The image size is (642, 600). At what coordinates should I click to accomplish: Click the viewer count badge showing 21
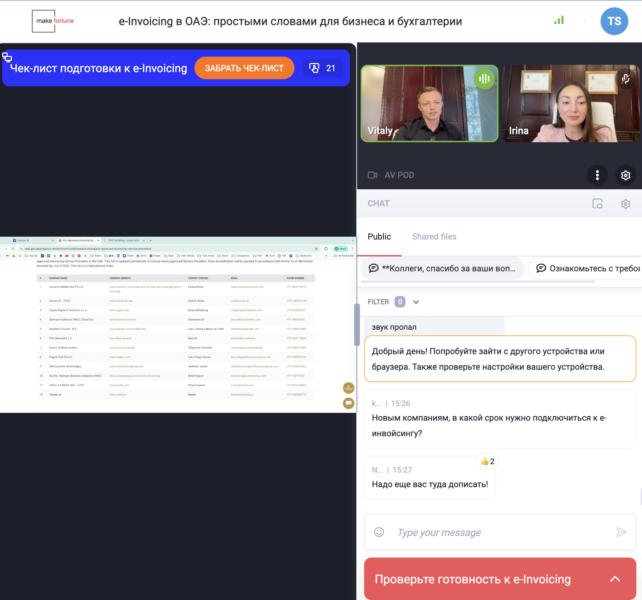click(322, 68)
